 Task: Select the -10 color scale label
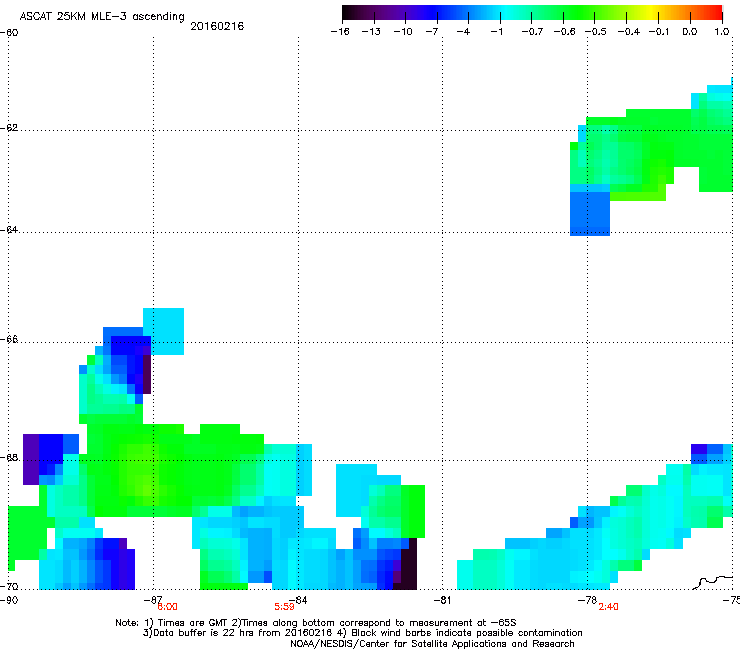(403, 32)
